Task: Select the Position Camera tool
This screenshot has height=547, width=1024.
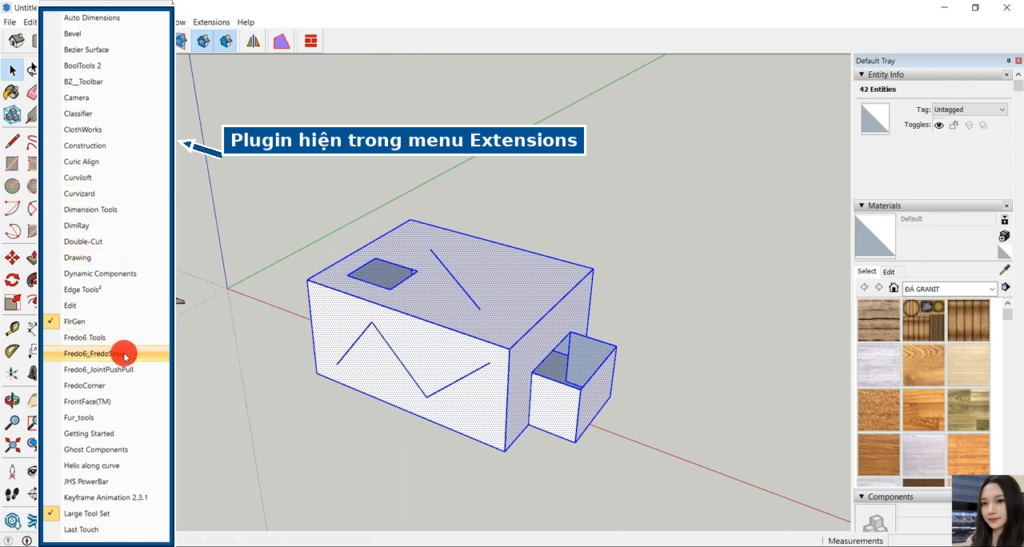Action: pyautogui.click(x=12, y=471)
